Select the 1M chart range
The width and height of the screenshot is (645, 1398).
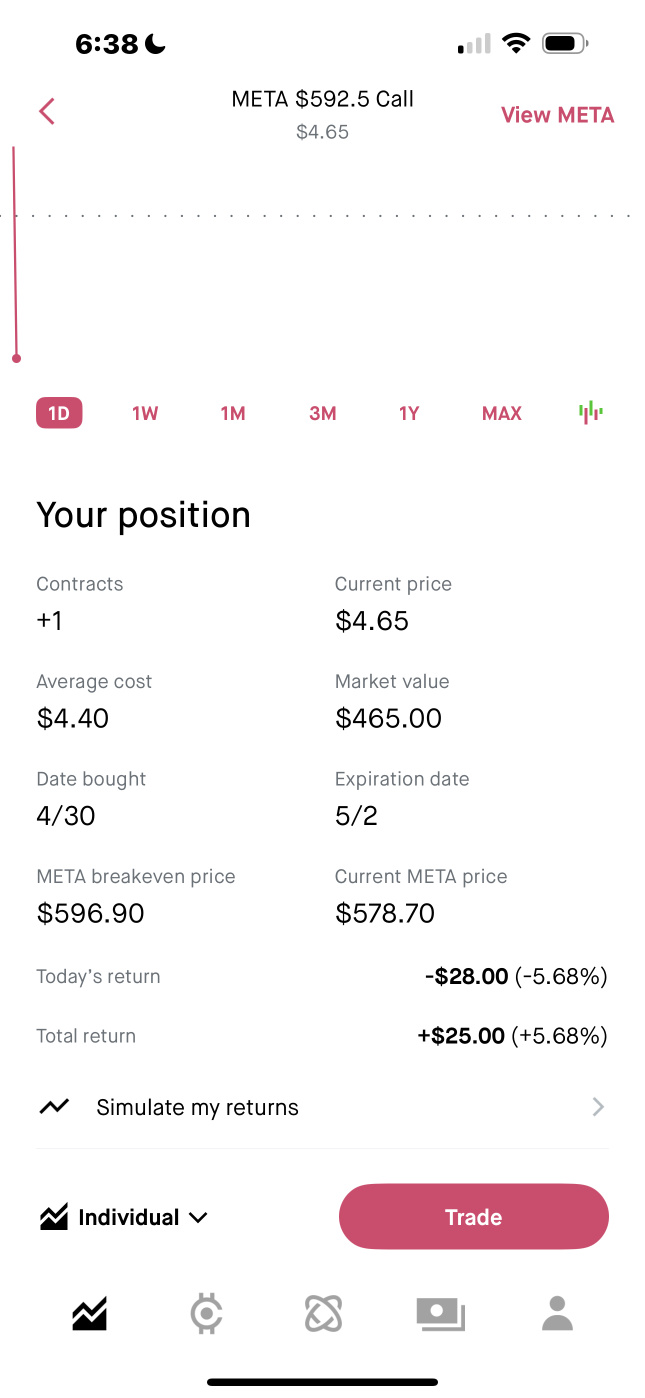233,413
